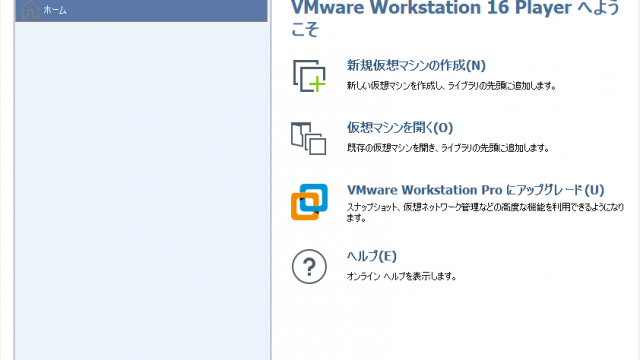Select the Home house icon in library
This screenshot has height=360, width=640.
pyautogui.click(x=30, y=9)
